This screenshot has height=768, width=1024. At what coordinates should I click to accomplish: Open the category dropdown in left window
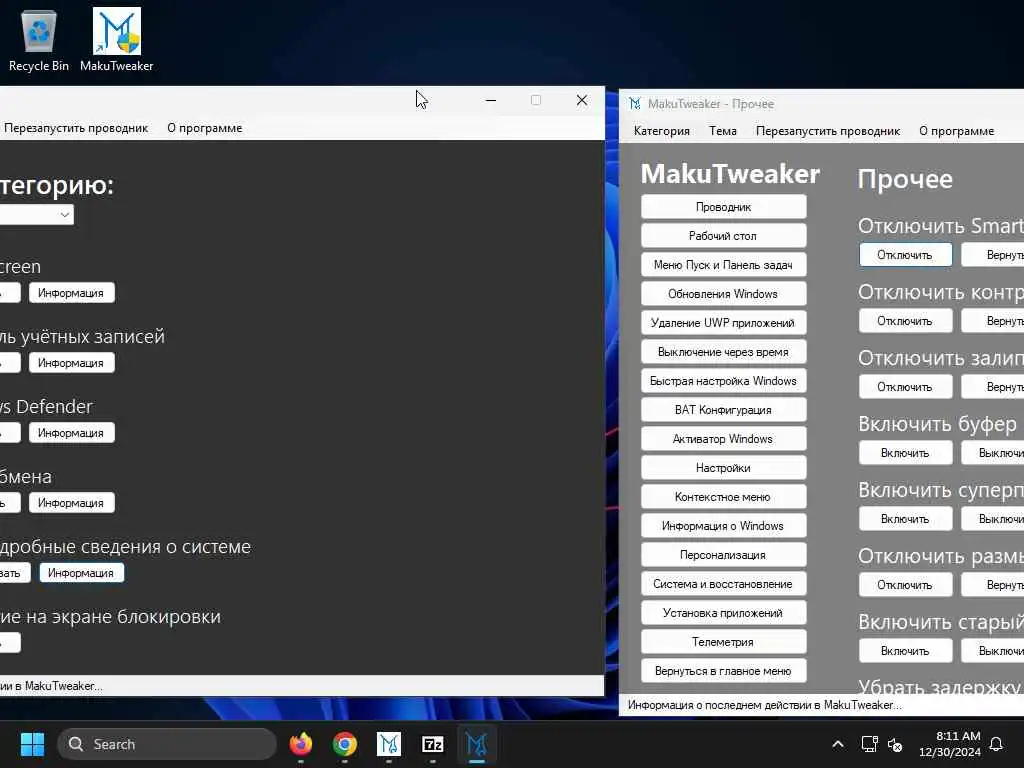click(36, 214)
